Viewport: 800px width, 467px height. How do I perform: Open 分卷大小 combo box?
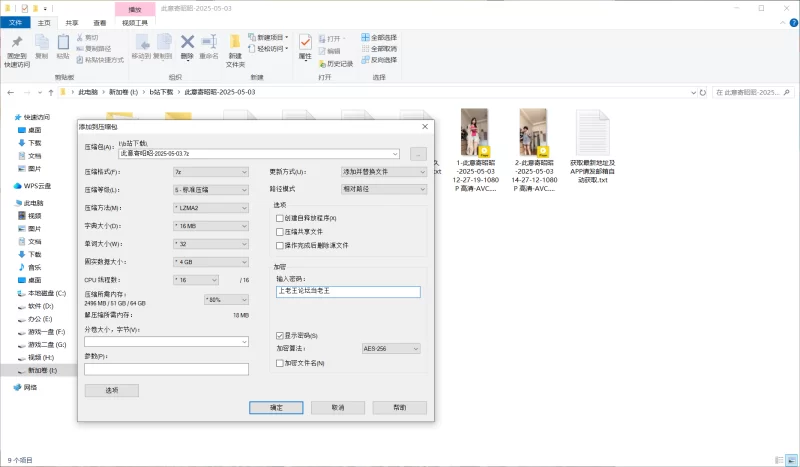(x=166, y=341)
